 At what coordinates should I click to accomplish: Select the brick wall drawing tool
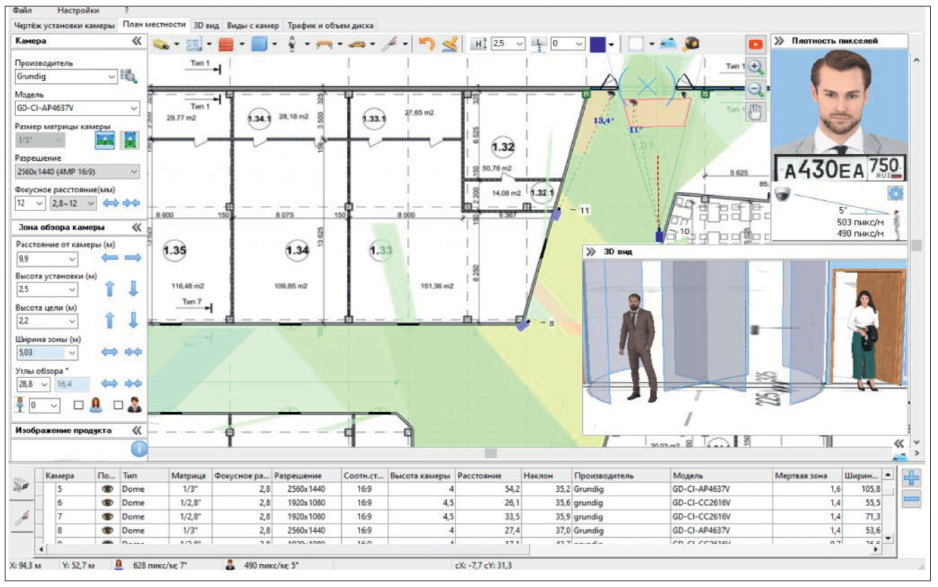point(226,44)
